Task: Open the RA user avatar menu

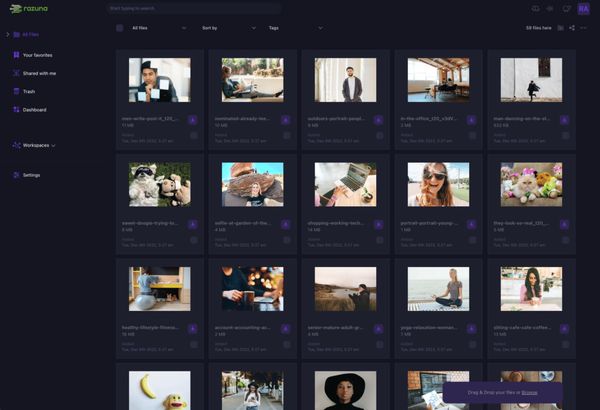Action: coord(584,8)
